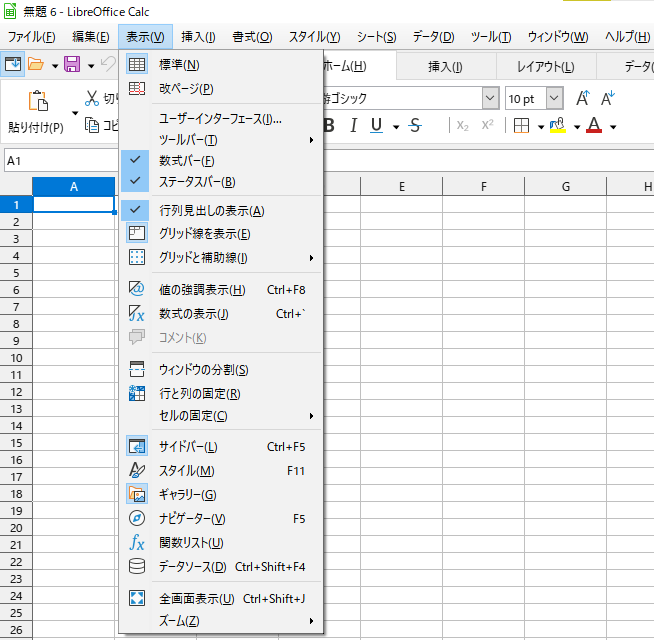Toggle Strikethrough formatting
This screenshot has height=640, width=654.
pyautogui.click(x=415, y=125)
